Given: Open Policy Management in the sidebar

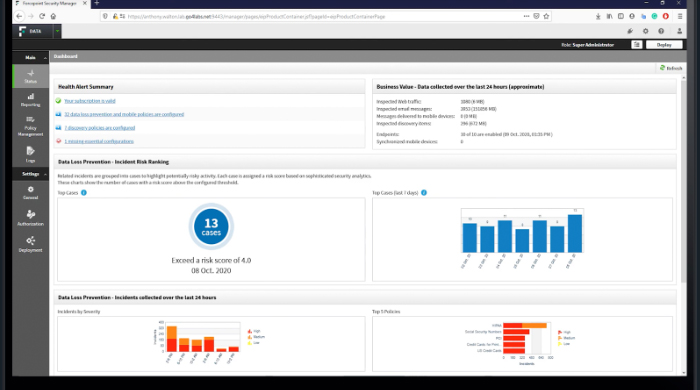Looking at the screenshot, I should pos(30,126).
